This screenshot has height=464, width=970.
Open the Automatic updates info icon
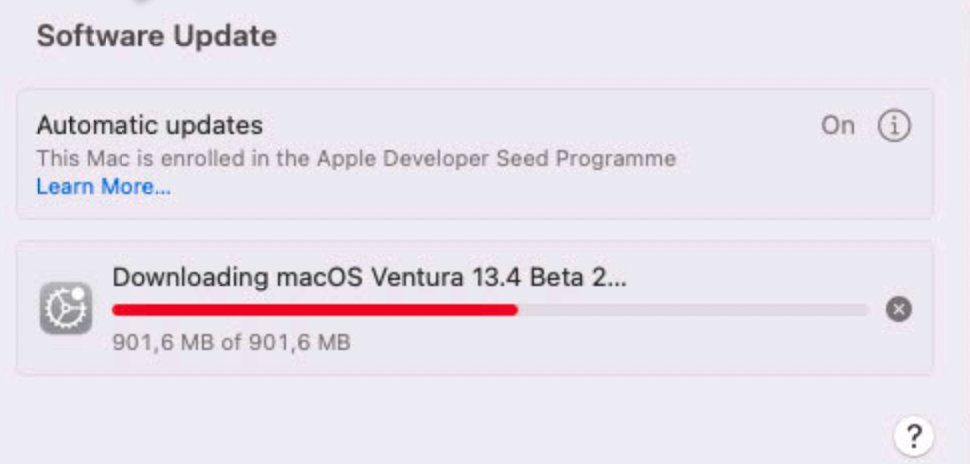(894, 126)
